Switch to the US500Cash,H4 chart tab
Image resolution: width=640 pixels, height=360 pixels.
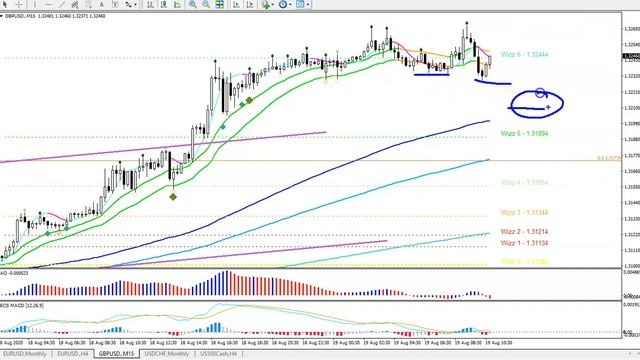[x=218, y=353]
